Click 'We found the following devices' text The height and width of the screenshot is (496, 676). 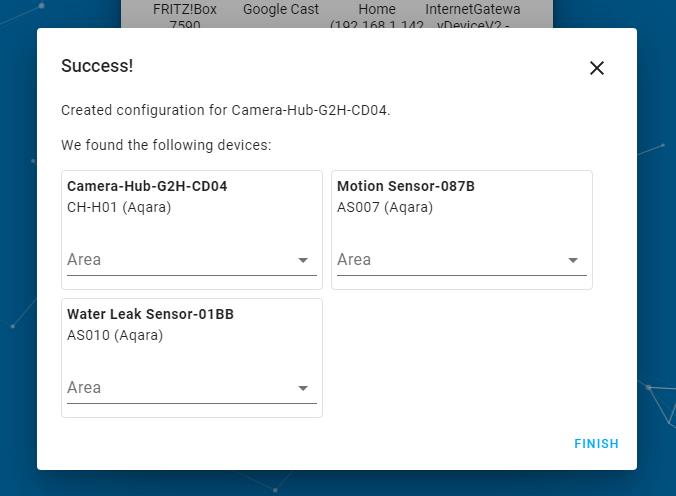coord(166,145)
